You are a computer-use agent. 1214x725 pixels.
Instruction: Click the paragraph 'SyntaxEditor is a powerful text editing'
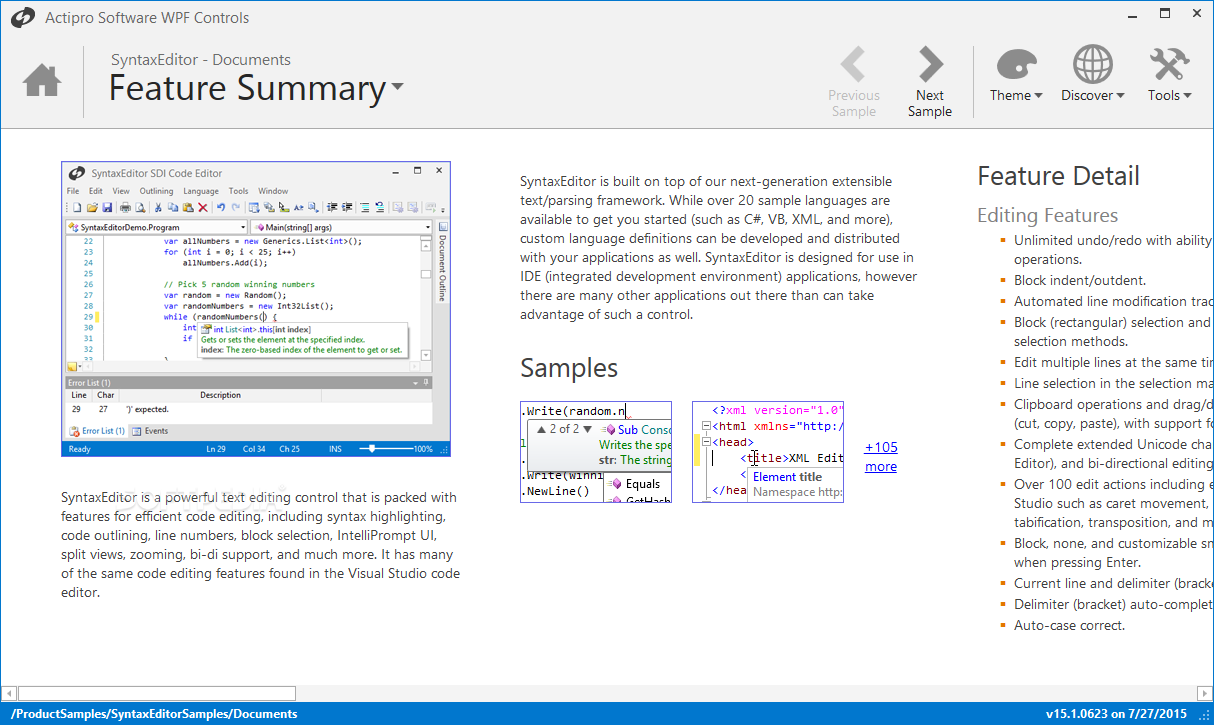tap(260, 544)
